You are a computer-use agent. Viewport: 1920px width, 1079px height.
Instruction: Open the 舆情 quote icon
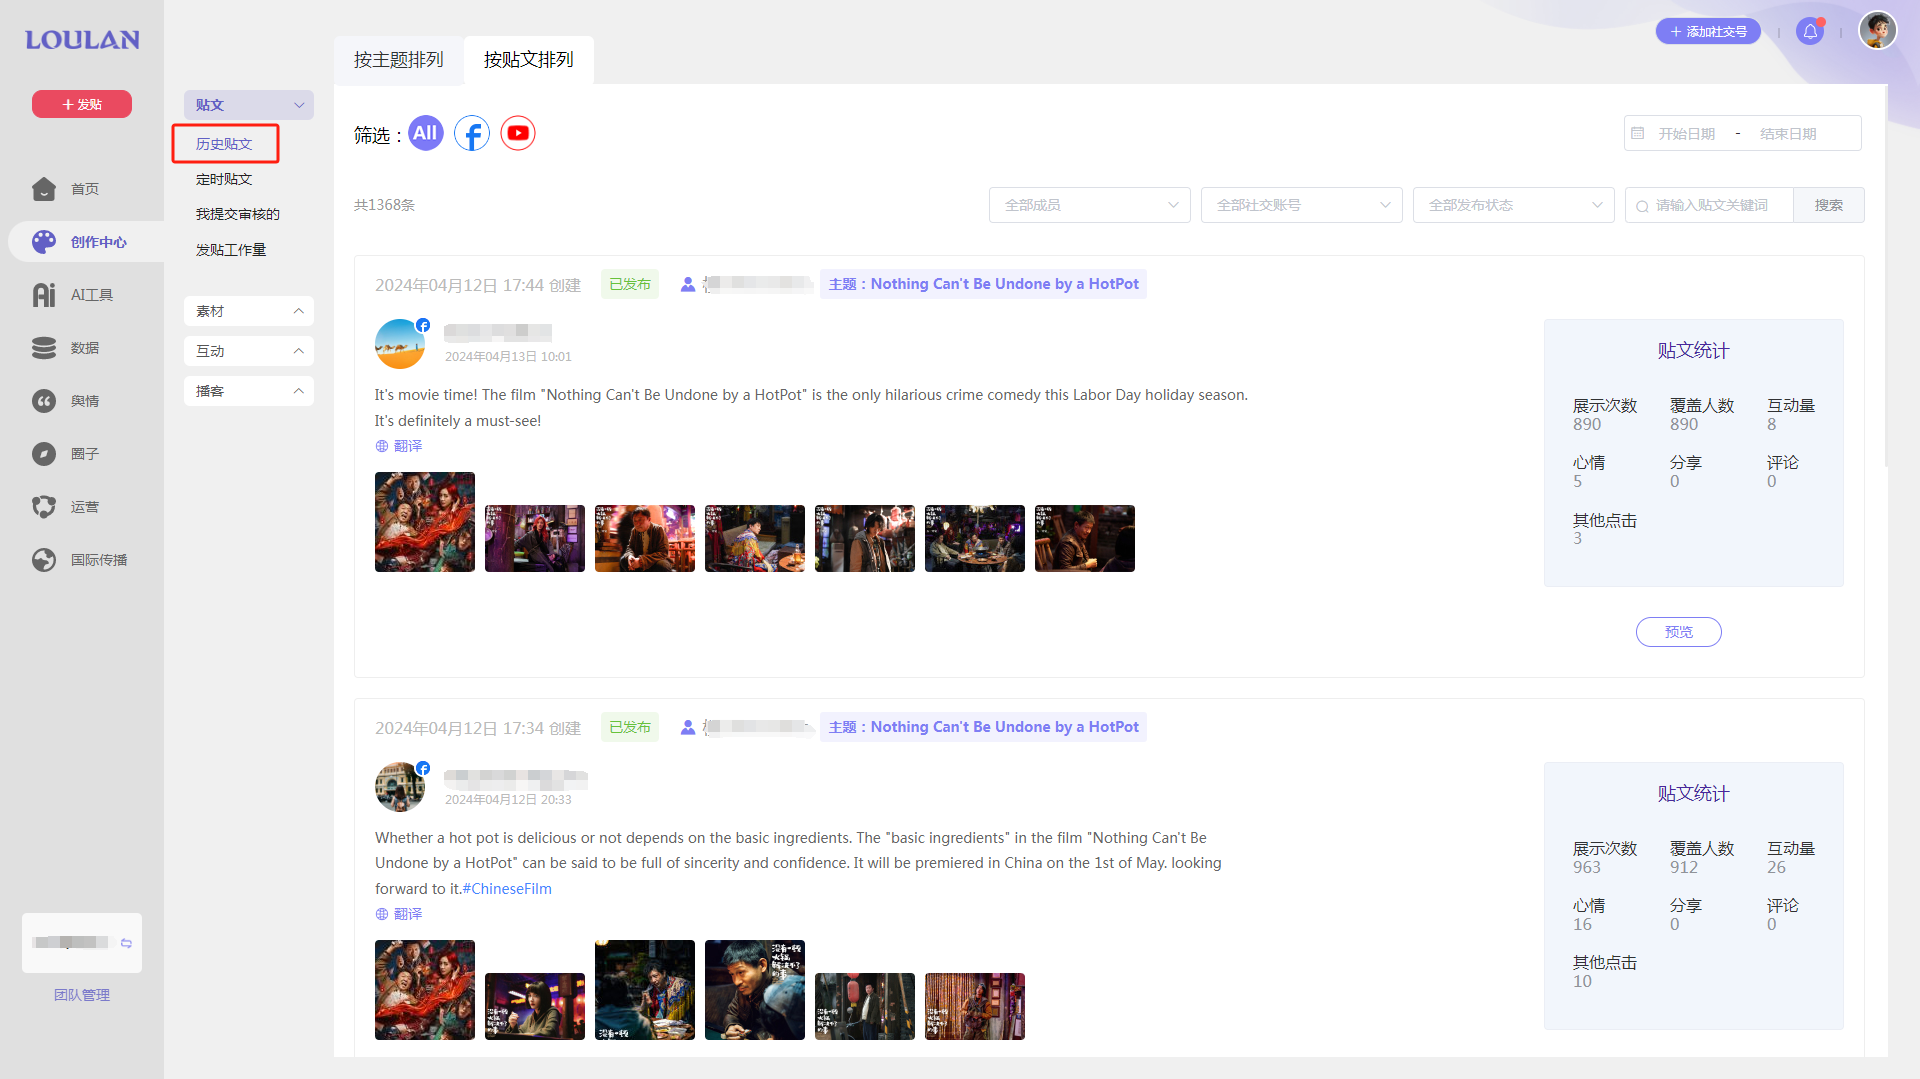tap(44, 401)
